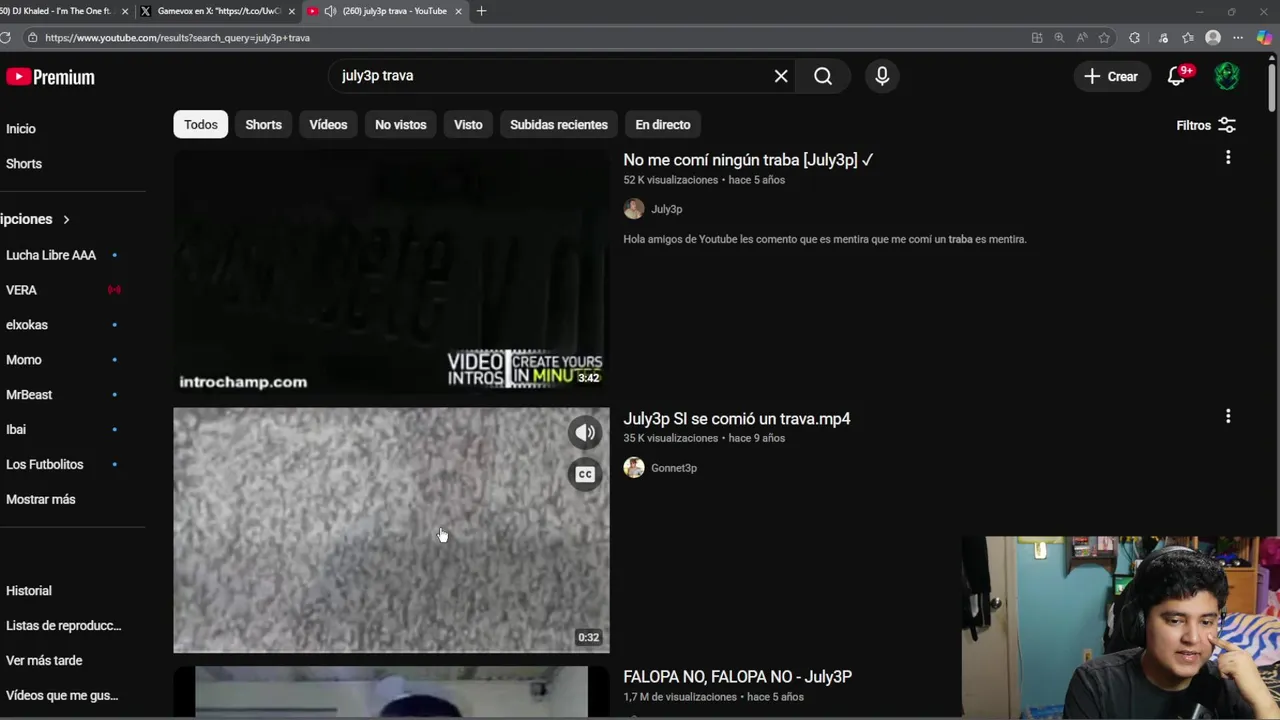Add this page to favorites star

[x=1104, y=38]
